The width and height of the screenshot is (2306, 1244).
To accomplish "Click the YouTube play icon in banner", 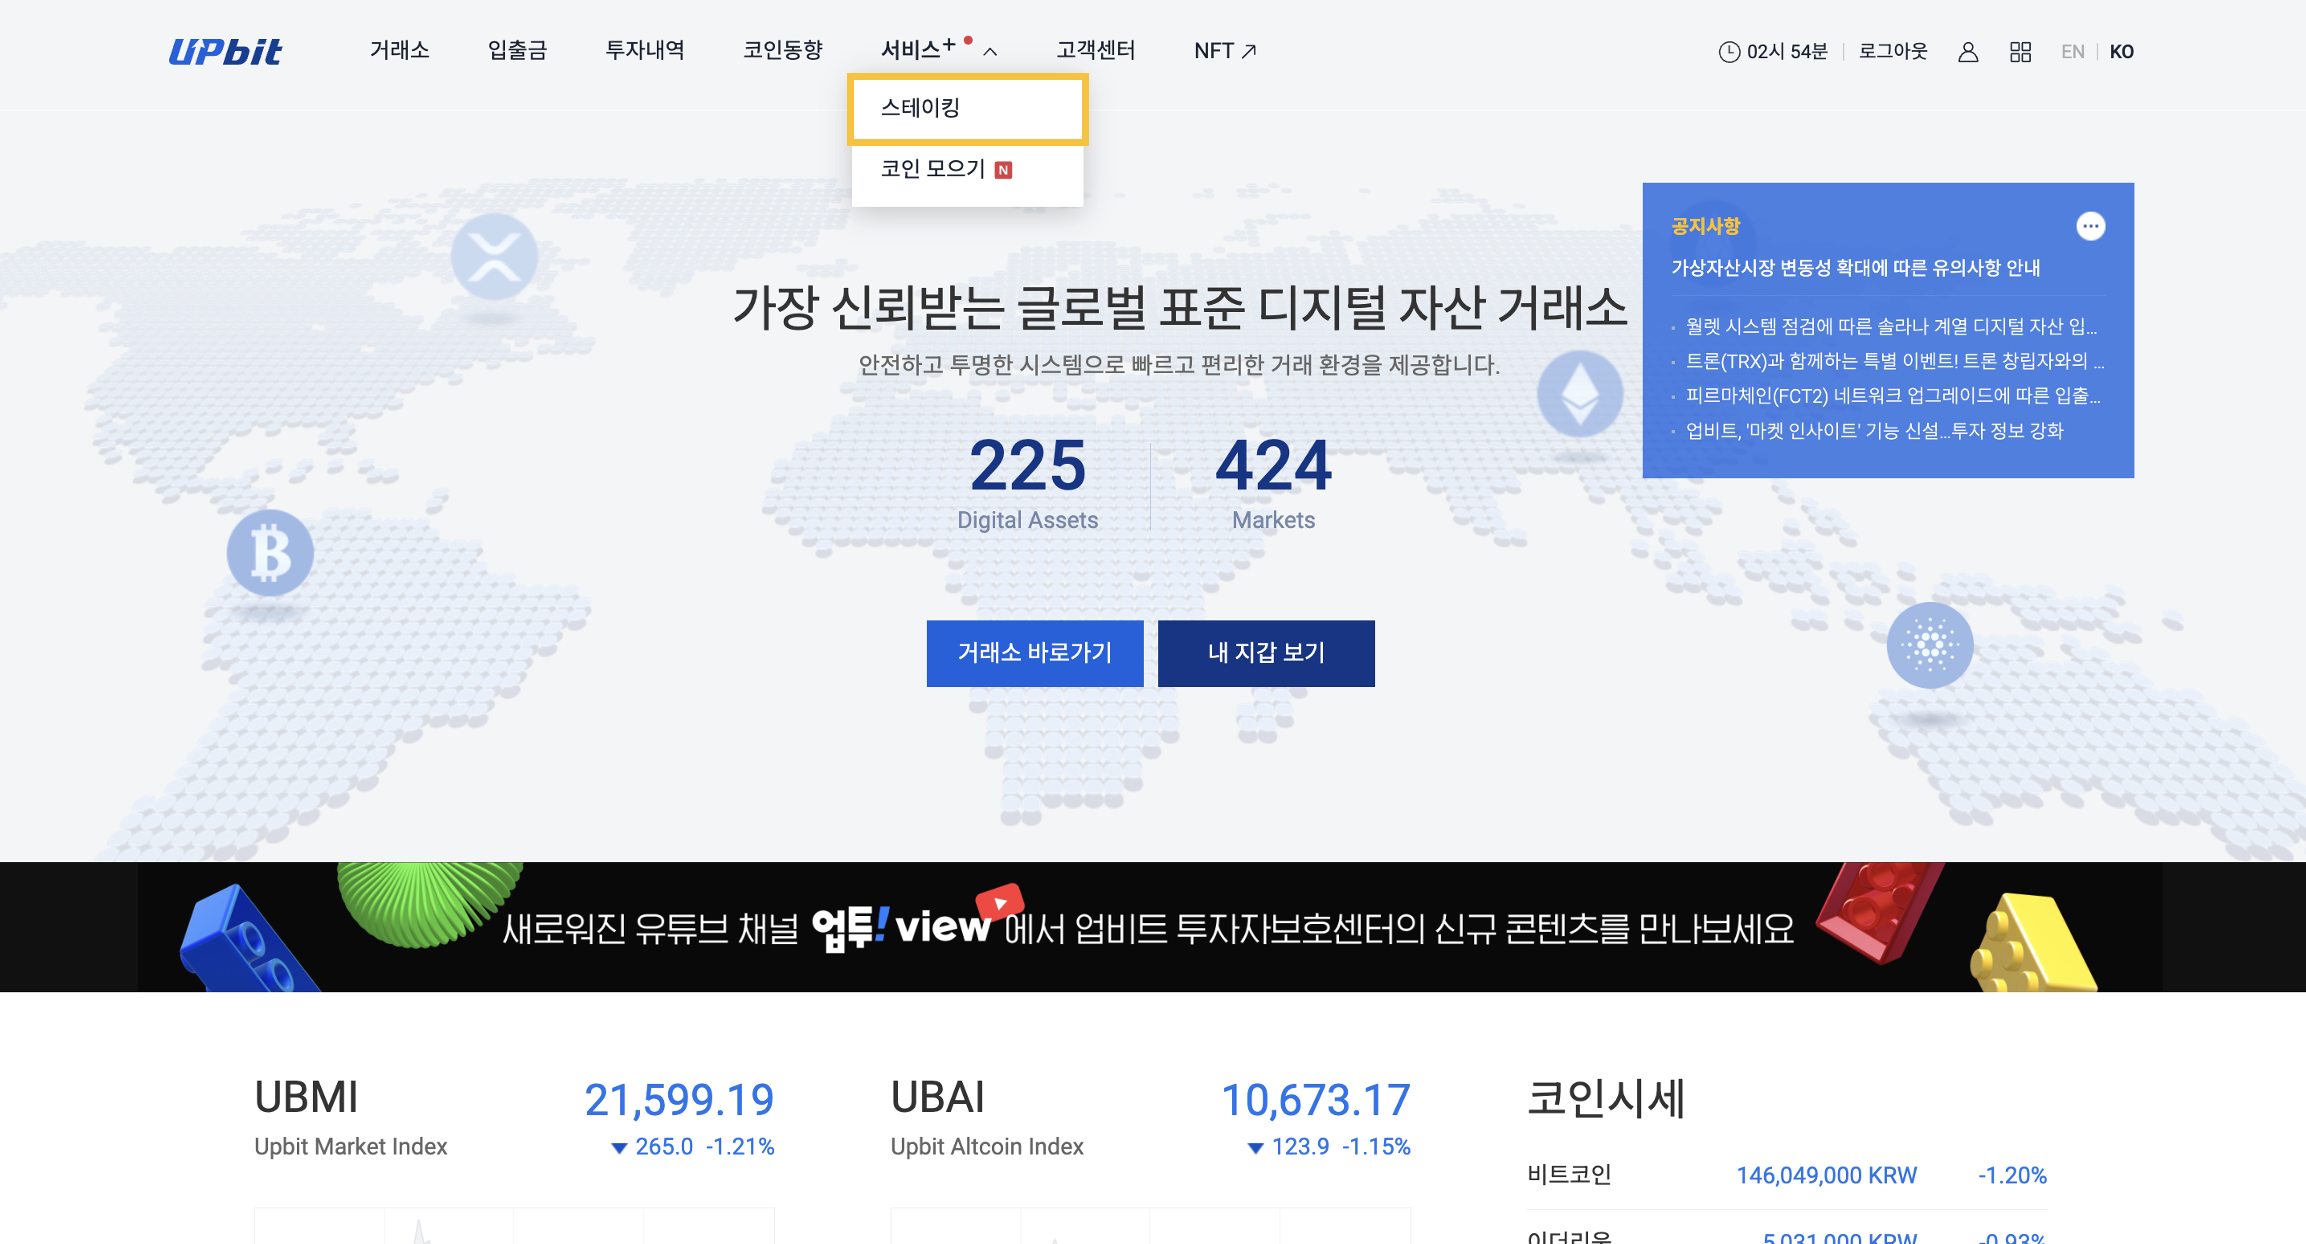I will (x=999, y=902).
